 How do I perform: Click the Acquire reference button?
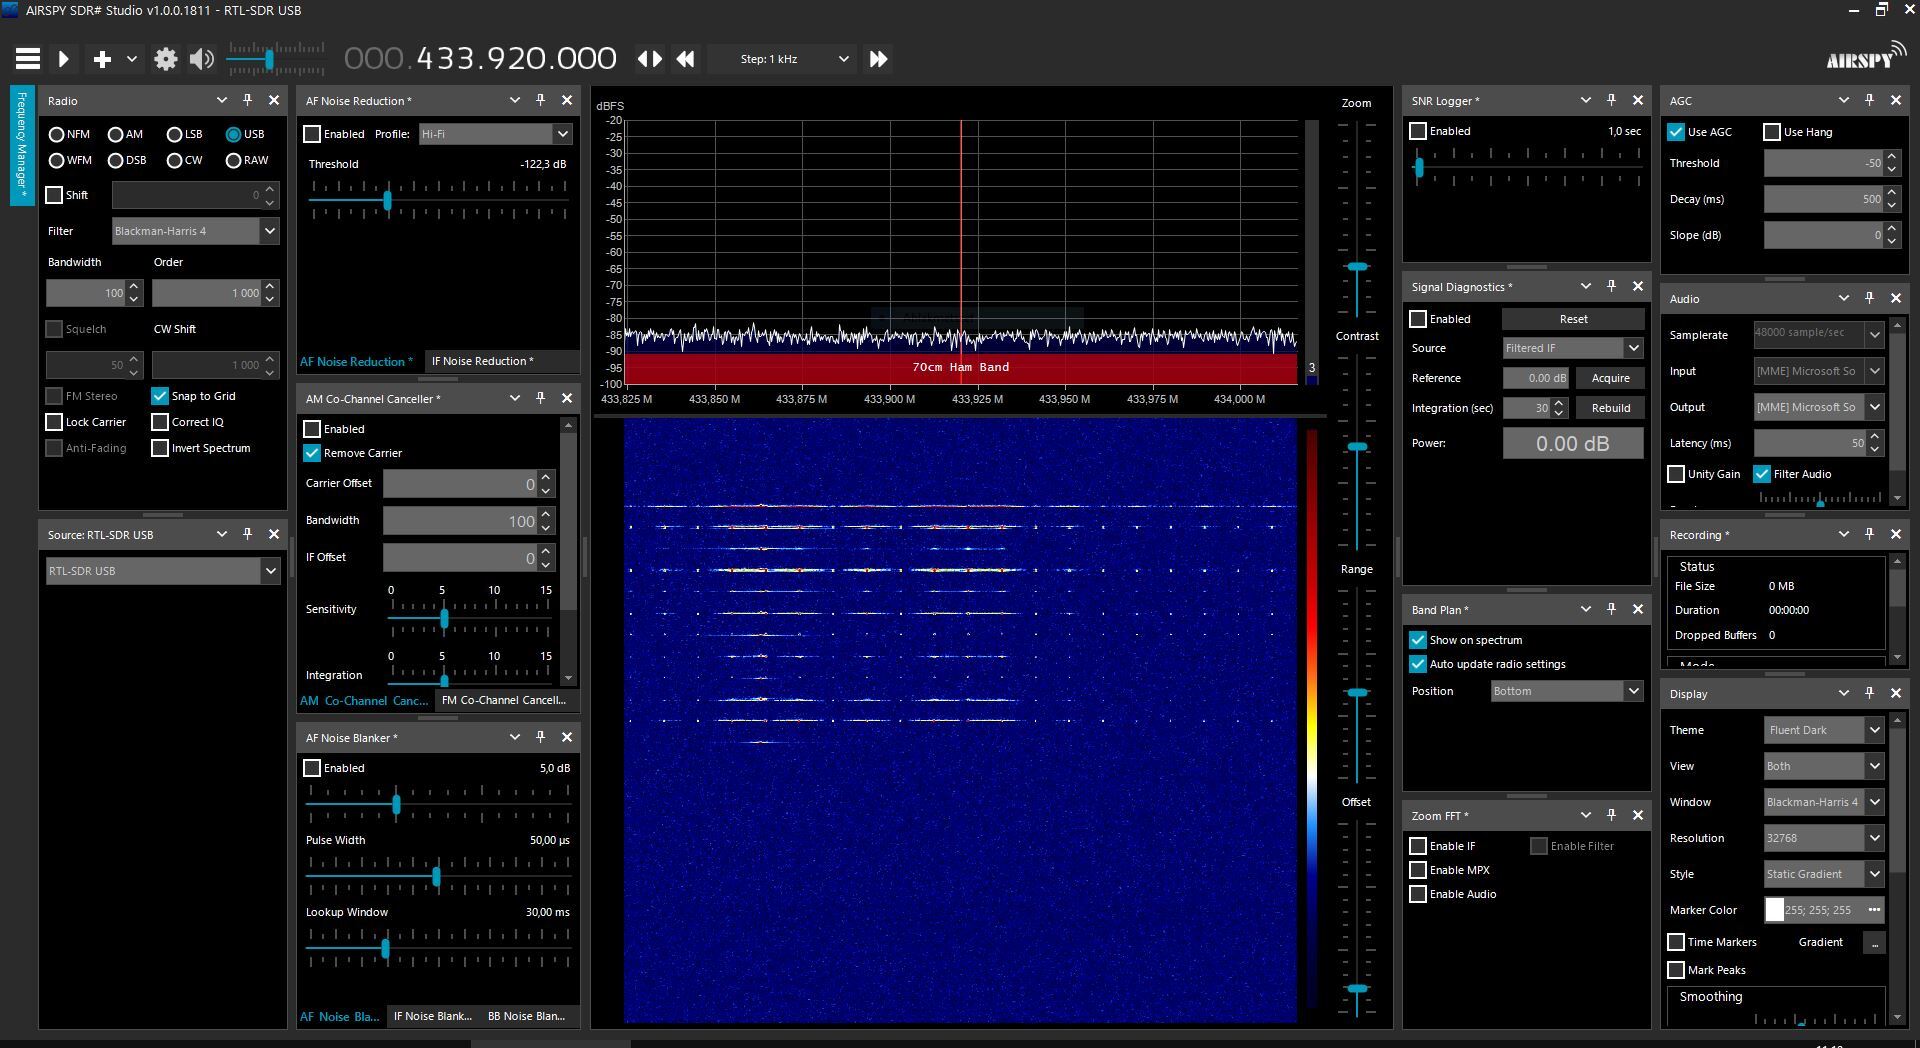coord(1610,378)
